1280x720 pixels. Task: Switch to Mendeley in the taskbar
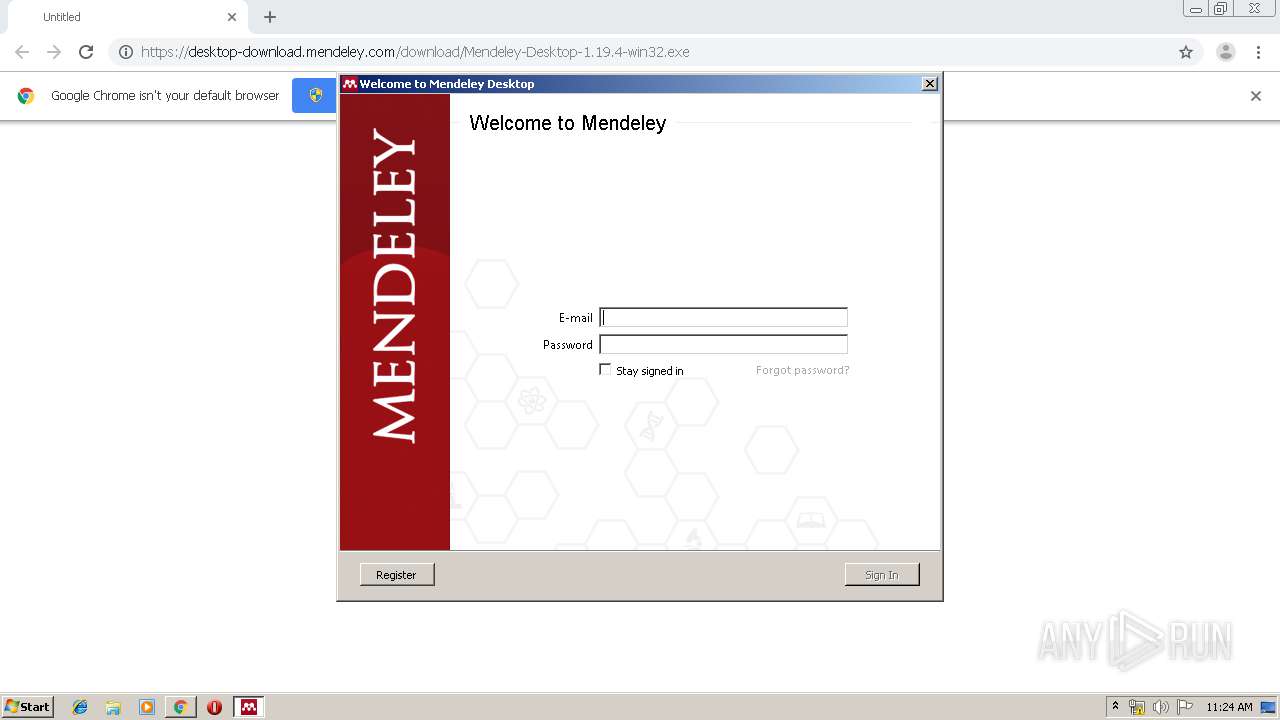(249, 707)
